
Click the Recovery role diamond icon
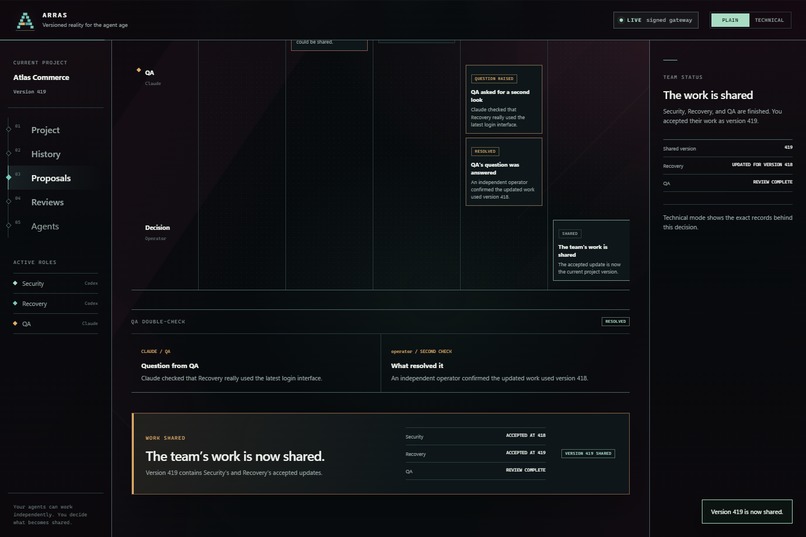(x=15, y=303)
